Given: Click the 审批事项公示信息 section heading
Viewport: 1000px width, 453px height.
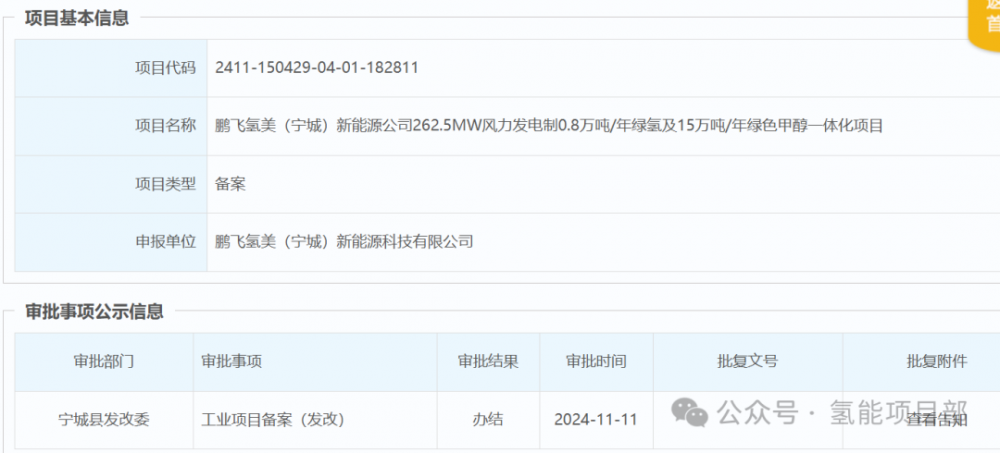Looking at the screenshot, I should click(94, 311).
